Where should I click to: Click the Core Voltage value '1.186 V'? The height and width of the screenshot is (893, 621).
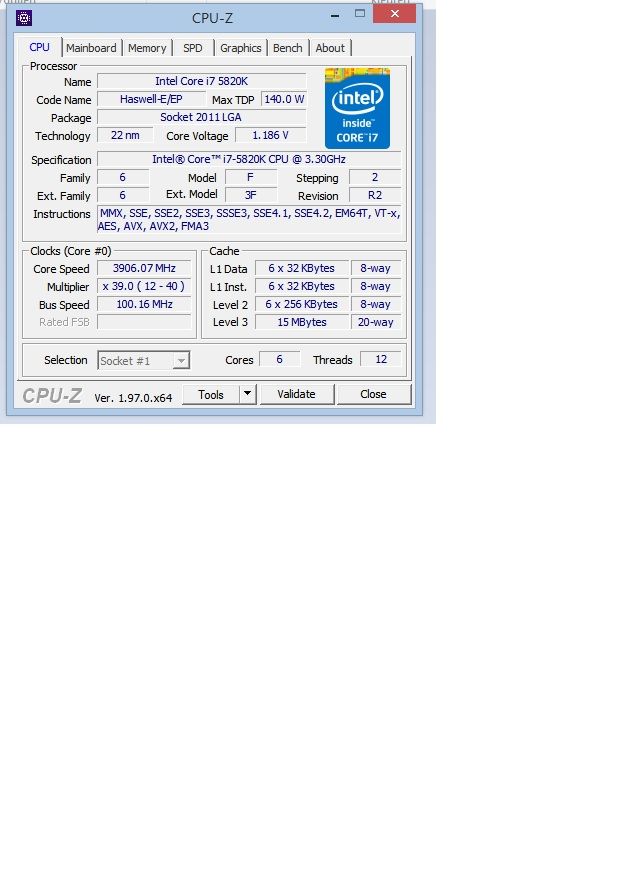click(x=271, y=135)
